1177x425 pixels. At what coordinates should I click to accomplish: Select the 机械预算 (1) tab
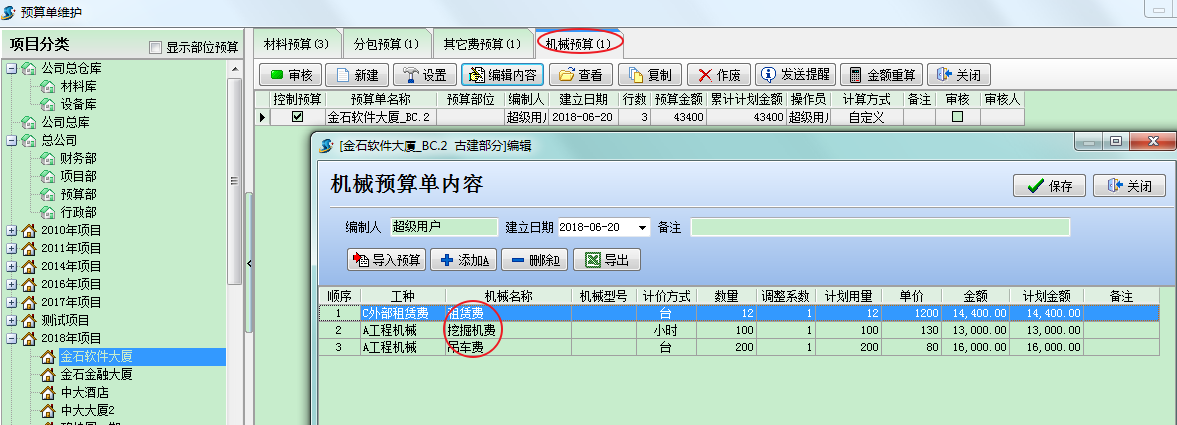(x=579, y=44)
